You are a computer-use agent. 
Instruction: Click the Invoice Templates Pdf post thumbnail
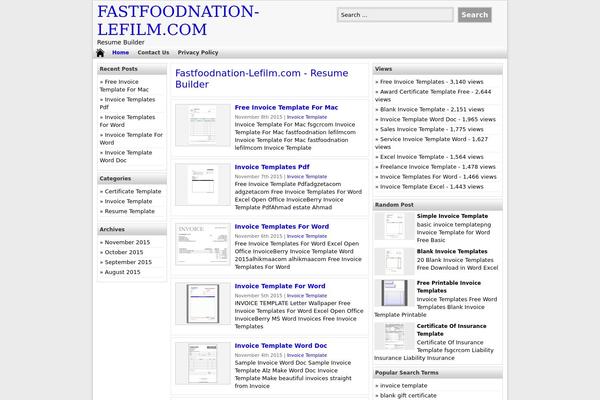point(203,184)
